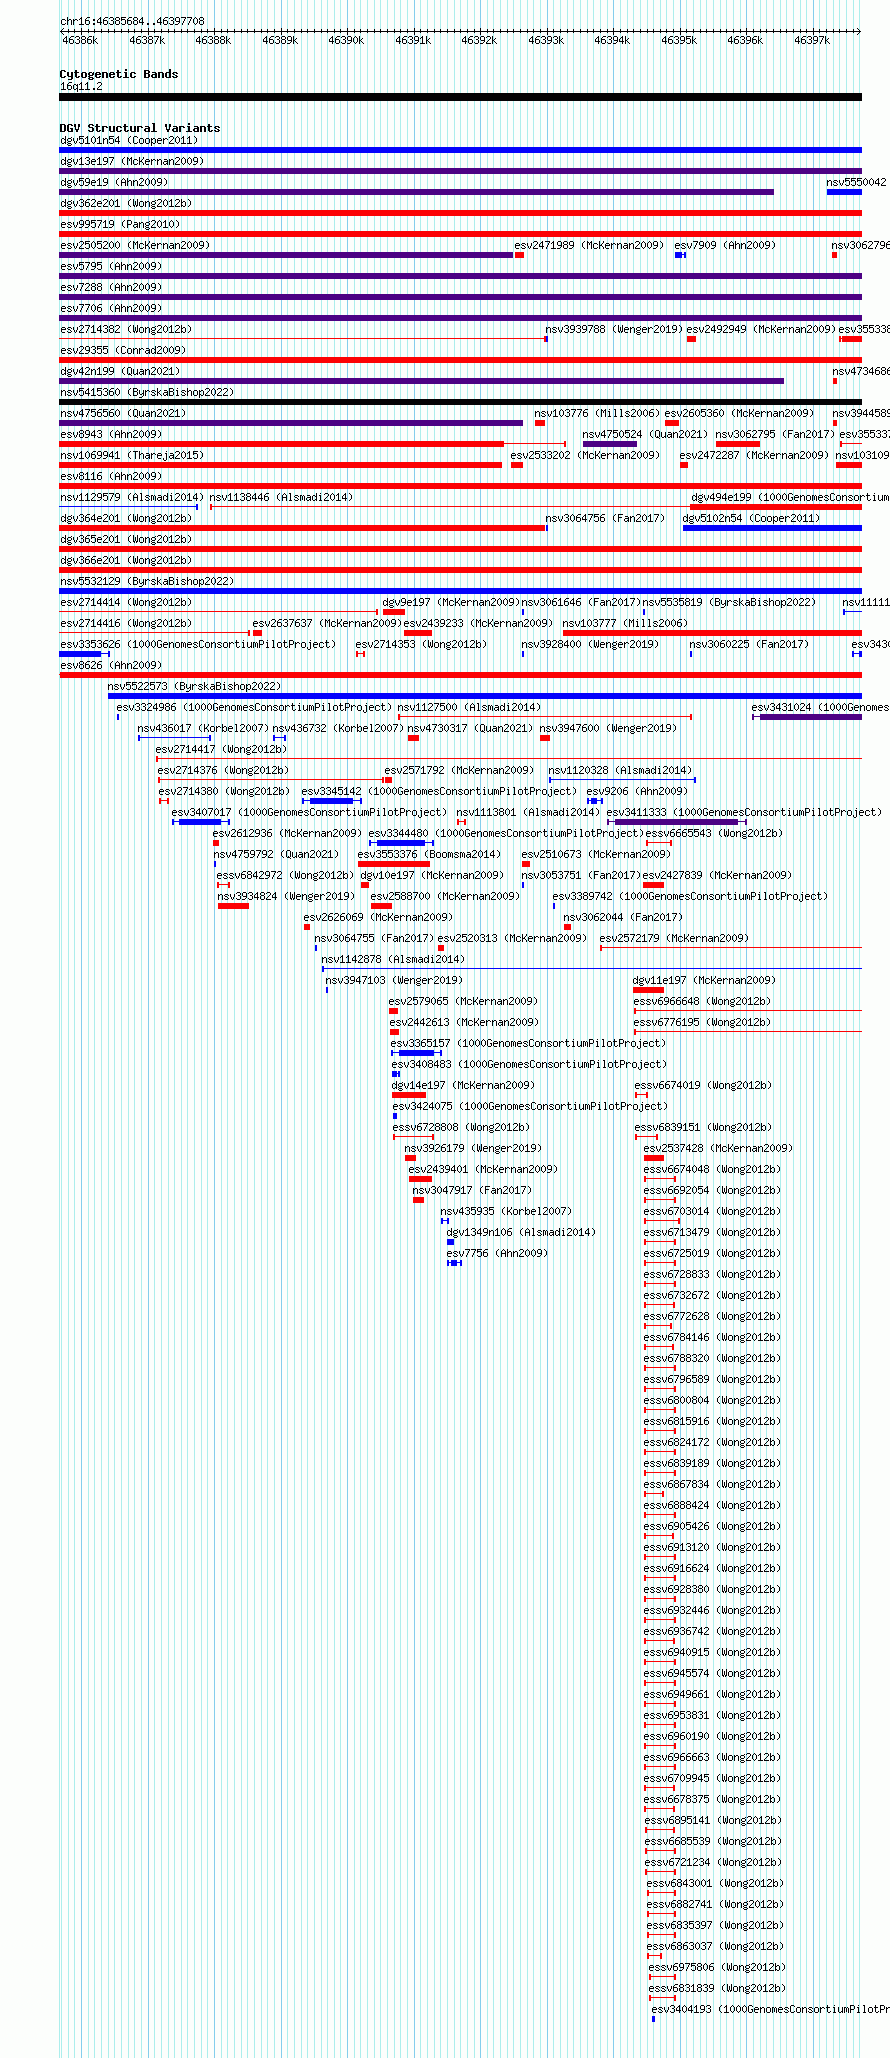Screen dimensions: 890x2058
Task: Open the dgv5102n54 (Cooper2011) variant
Action: coord(751,518)
